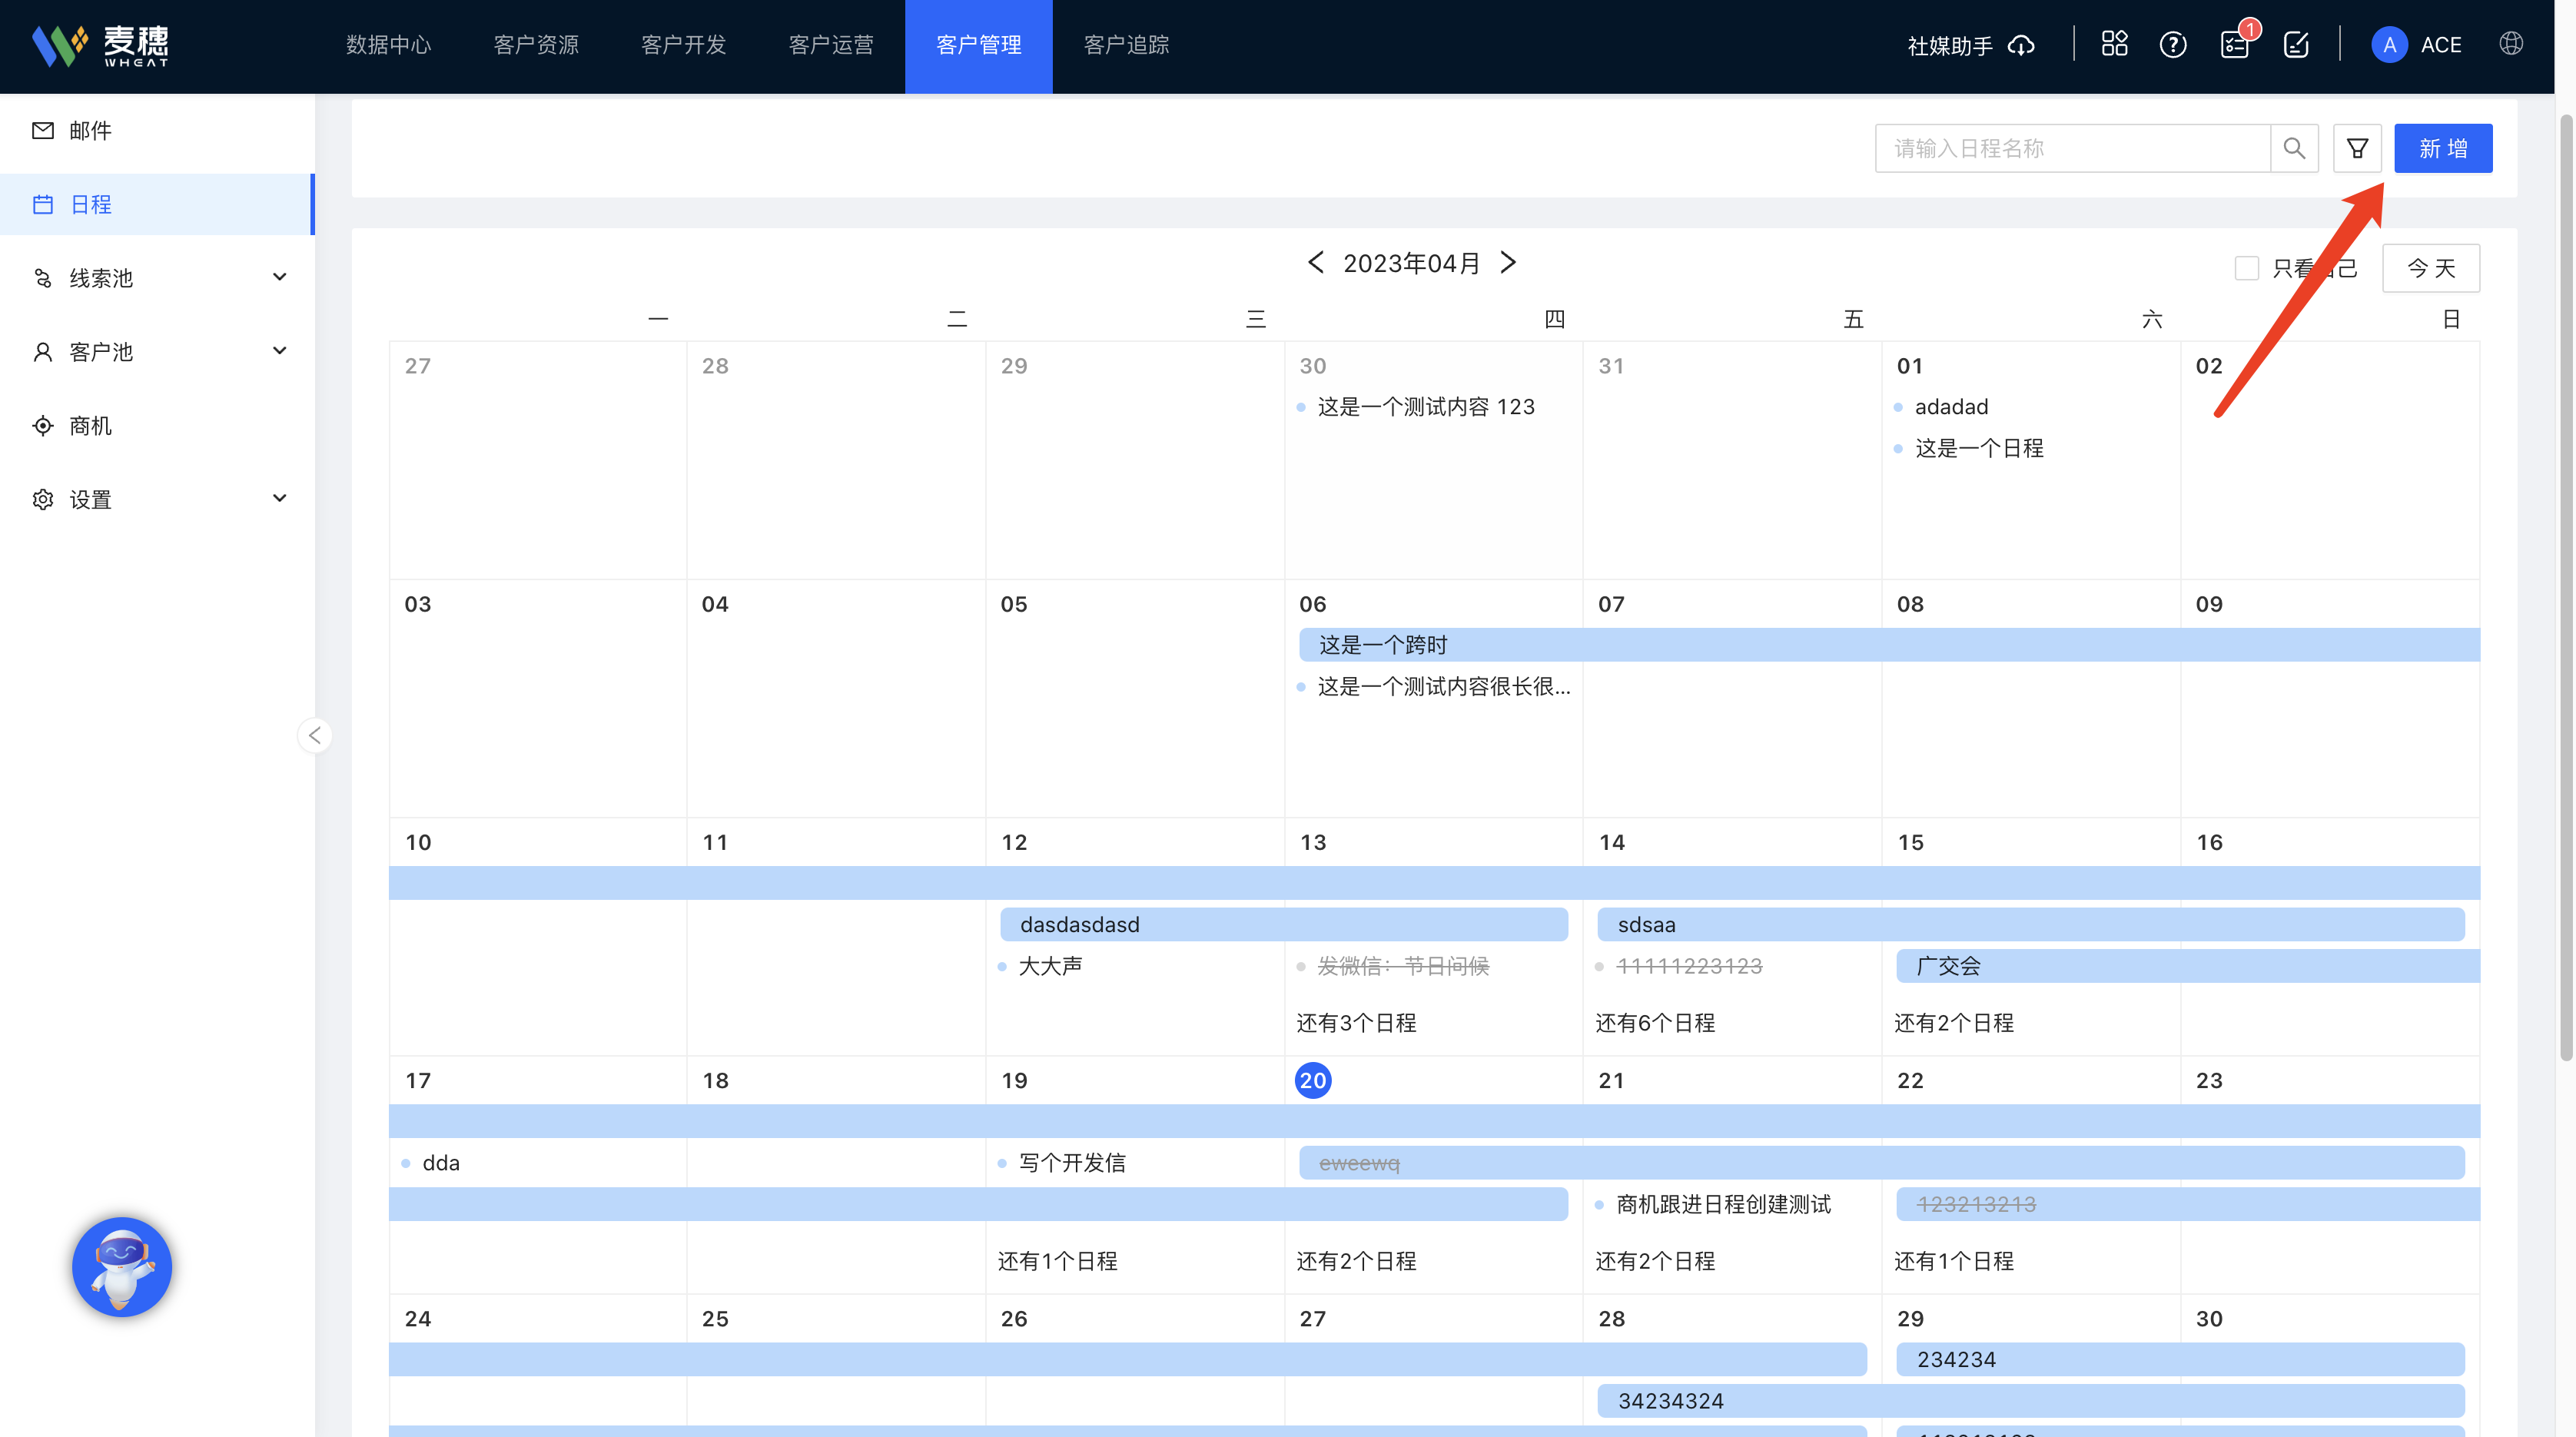Screen dimensions: 2576x1437
Task: Expand 还有2个日程 on the 15th
Action: (x=1954, y=1023)
